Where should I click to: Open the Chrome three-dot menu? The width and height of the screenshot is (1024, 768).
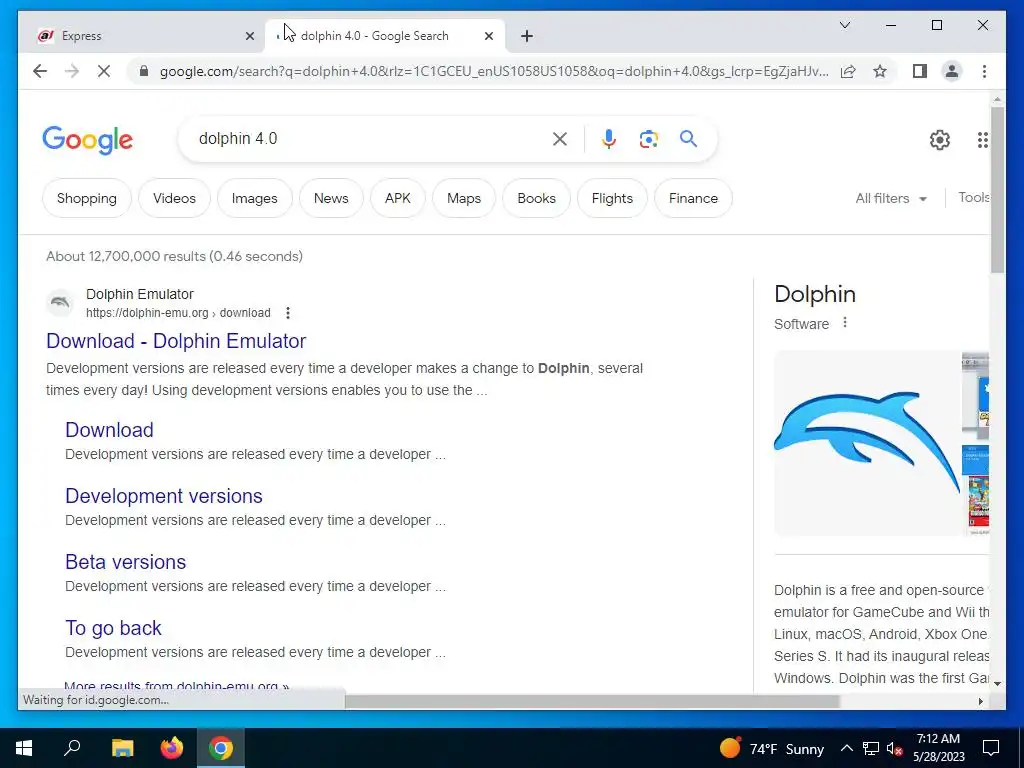coord(984,71)
